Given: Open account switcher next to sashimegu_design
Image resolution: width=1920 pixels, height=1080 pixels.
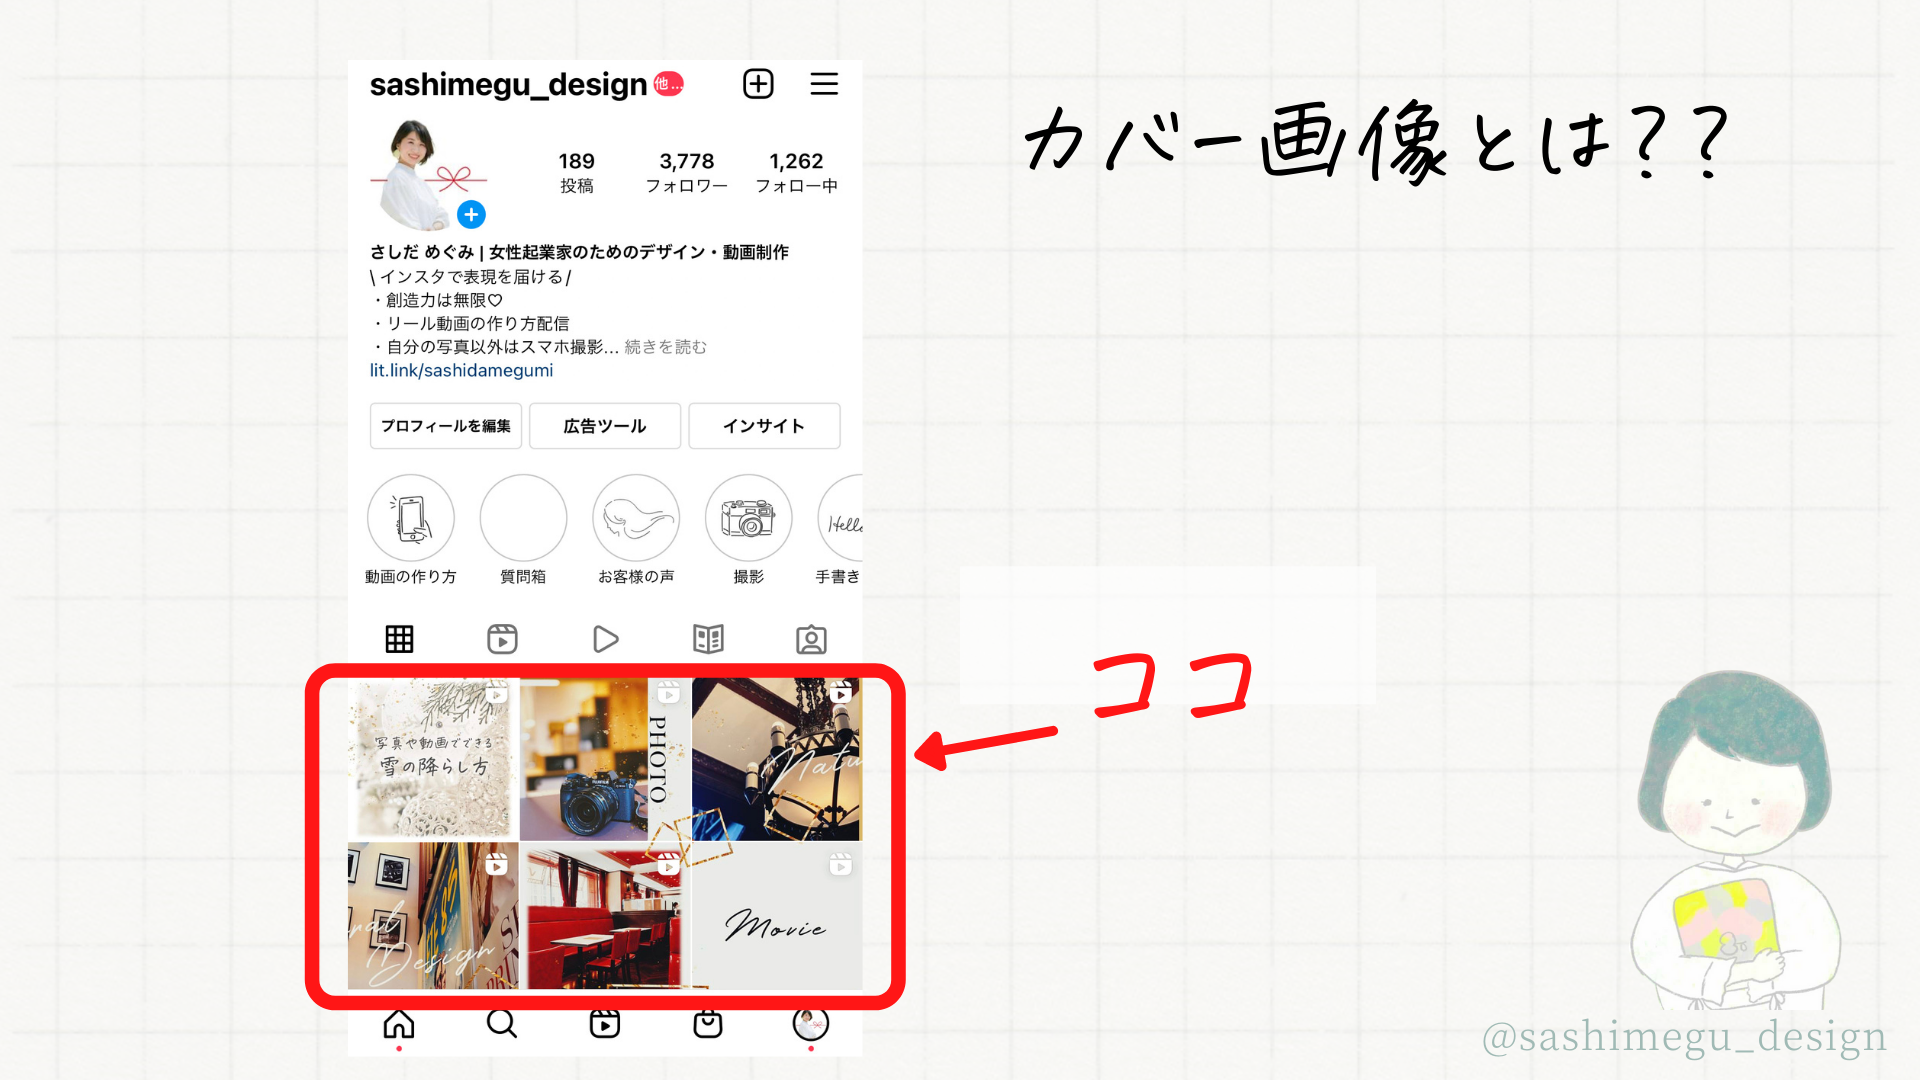Looking at the screenshot, I should tap(668, 85).
